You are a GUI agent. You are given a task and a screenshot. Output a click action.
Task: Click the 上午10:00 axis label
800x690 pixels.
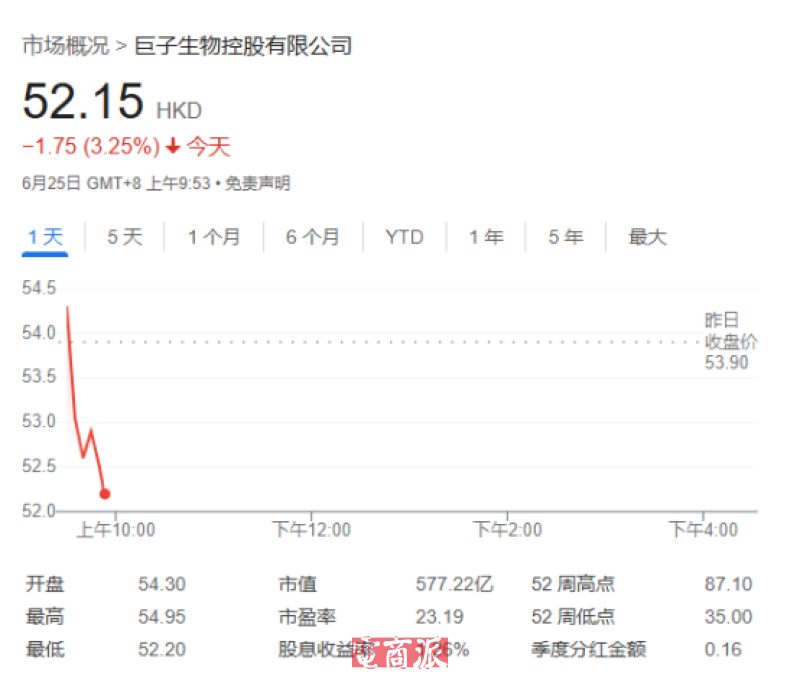pos(116,530)
